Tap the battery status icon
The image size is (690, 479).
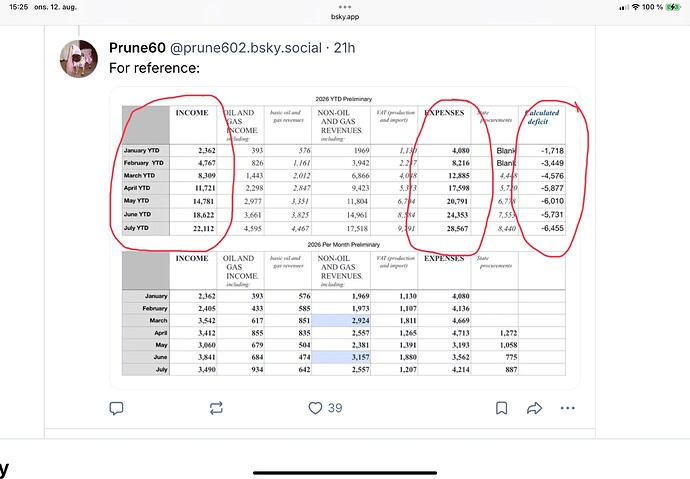[x=673, y=7]
